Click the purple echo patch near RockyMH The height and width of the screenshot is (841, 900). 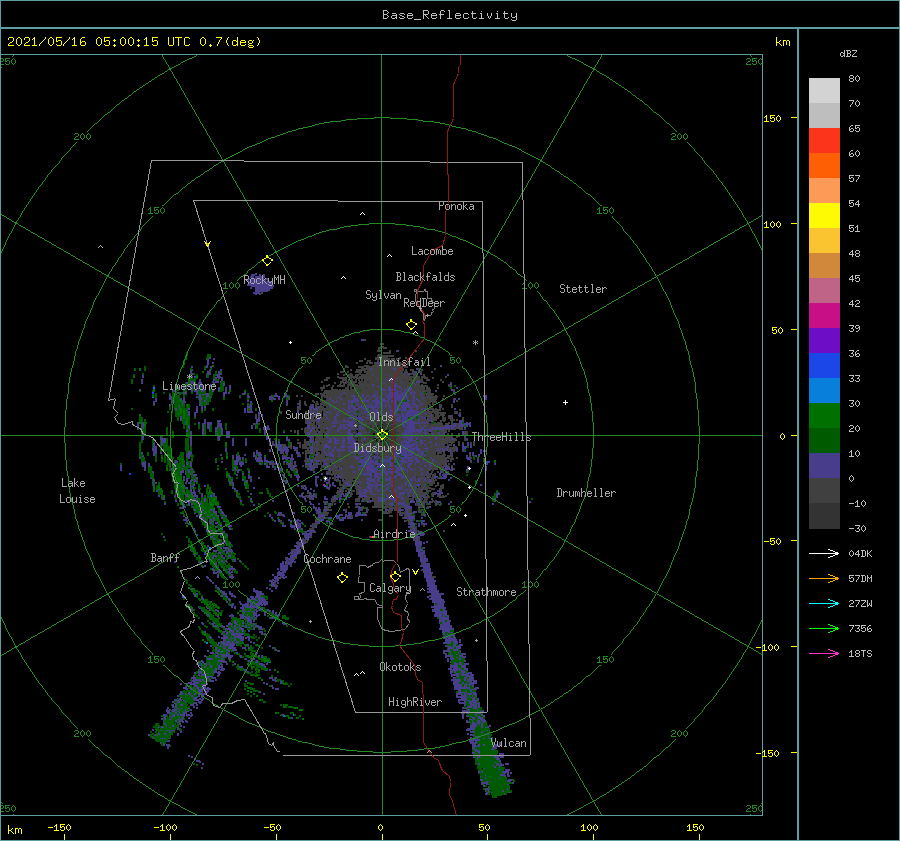(262, 285)
